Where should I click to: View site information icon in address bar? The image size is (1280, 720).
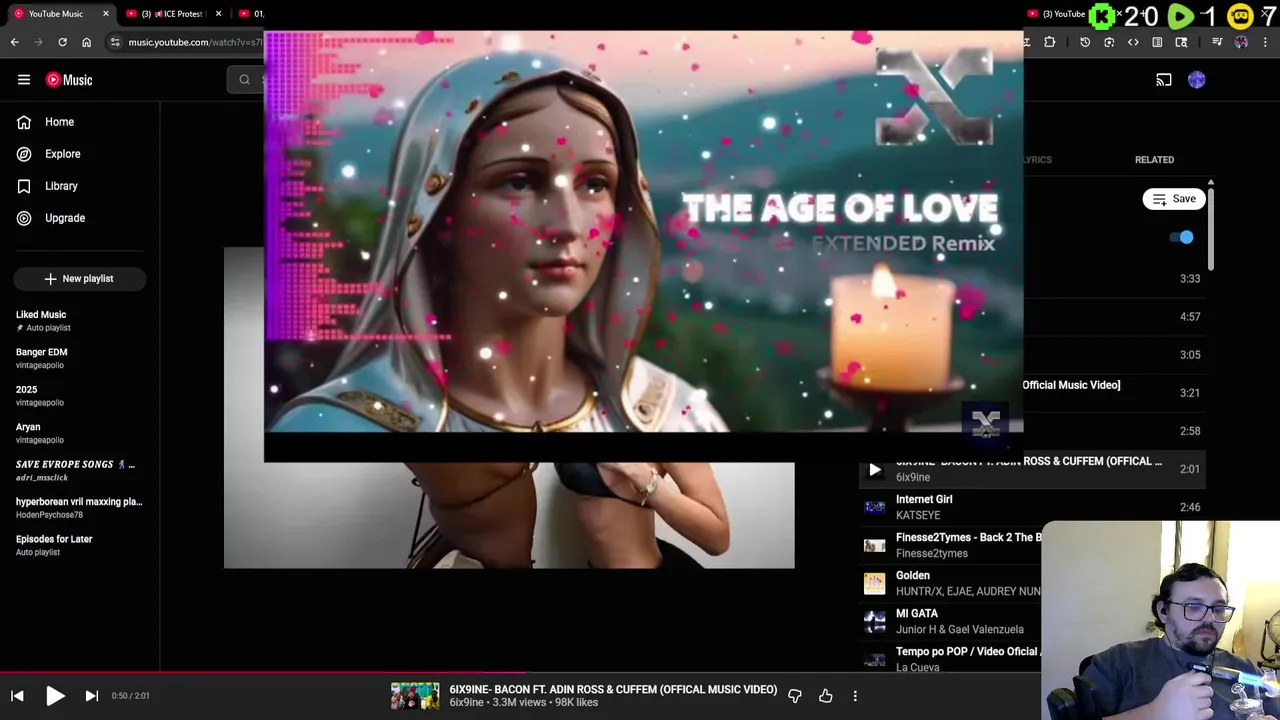(x=116, y=42)
